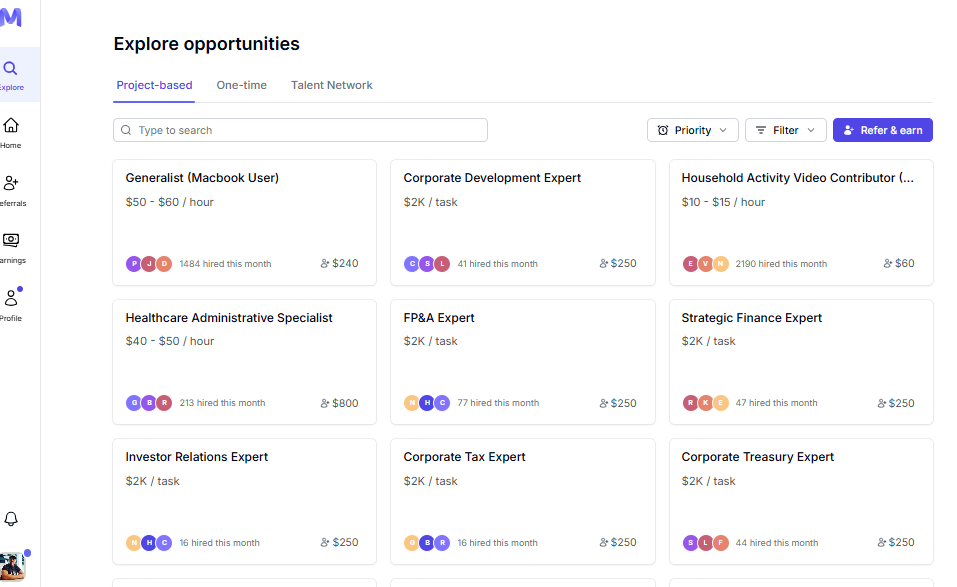Open Profile icon in sidebar
The image size is (957, 587).
tap(11, 298)
